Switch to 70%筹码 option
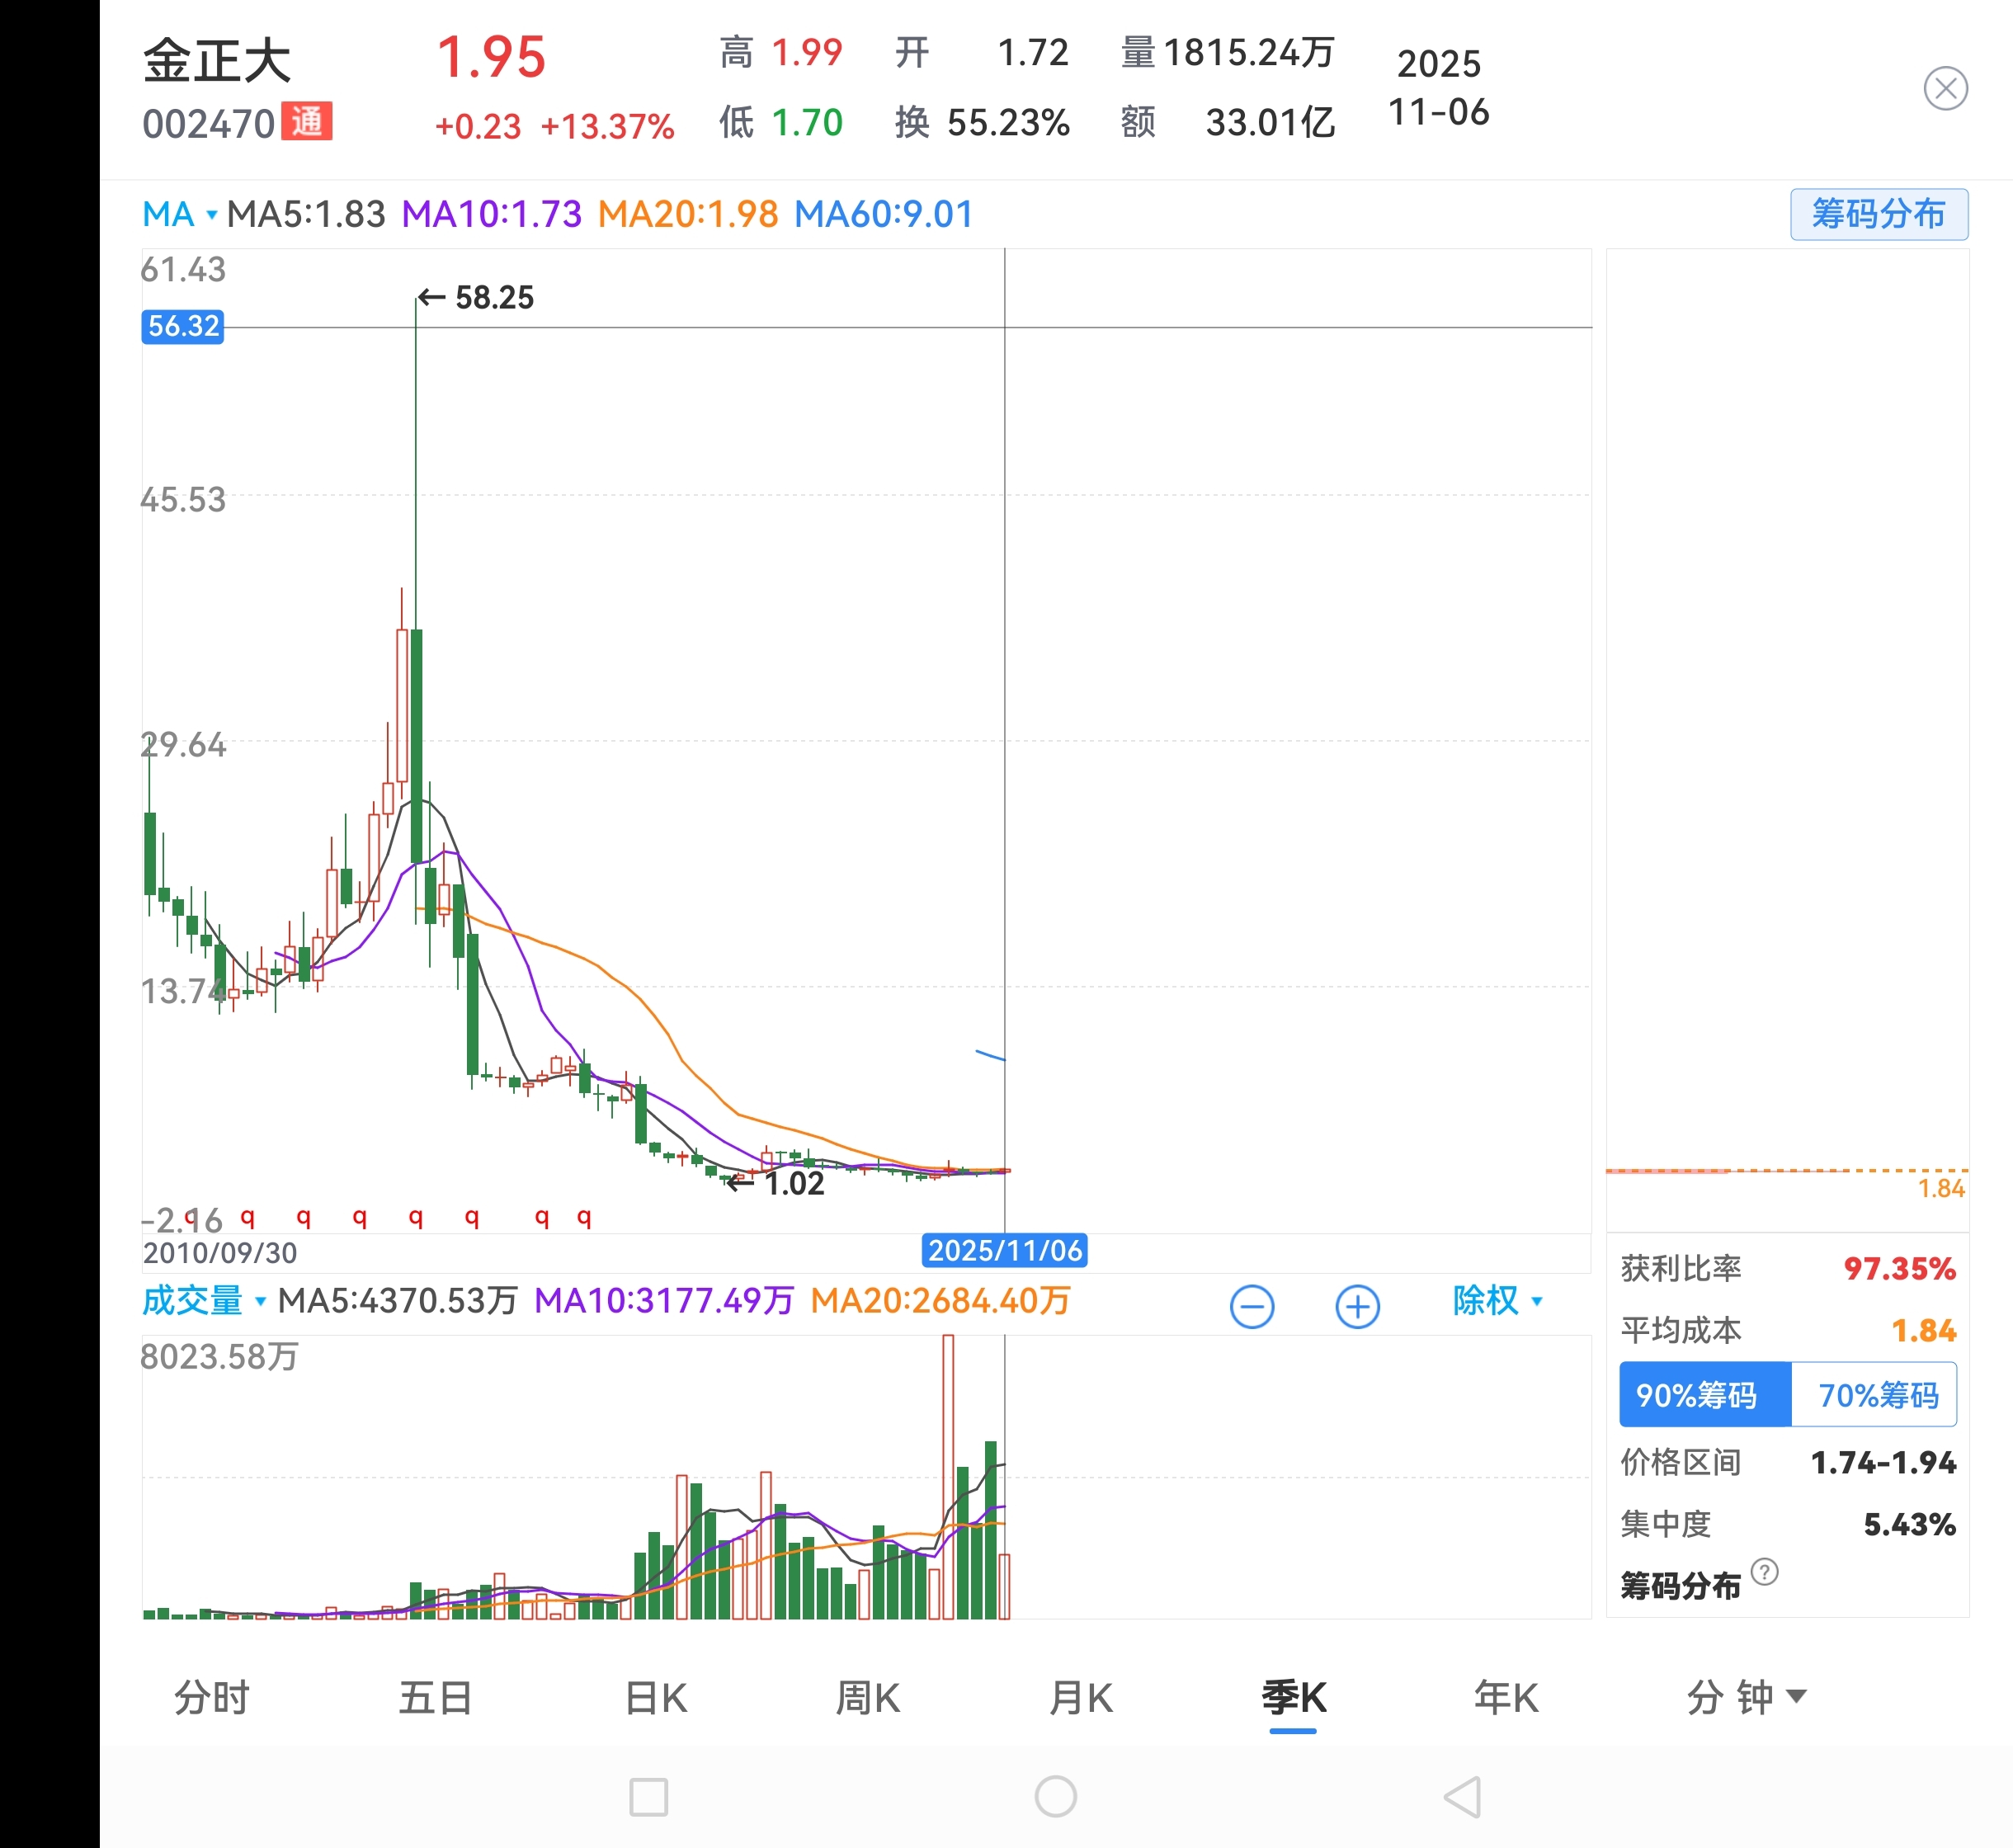This screenshot has width=2013, height=1848. (1876, 1395)
